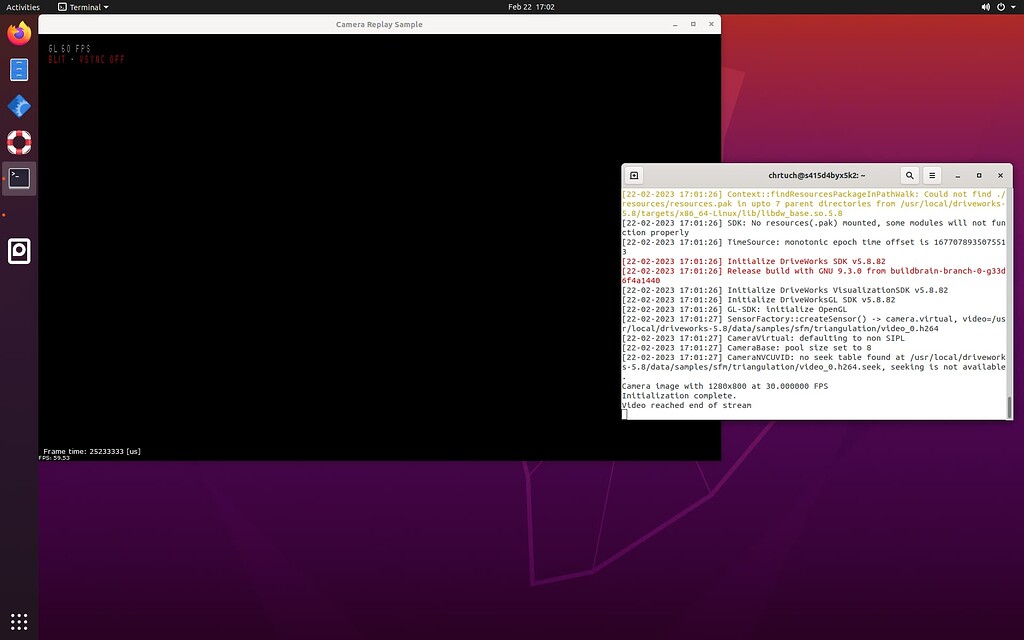Image resolution: width=1024 pixels, height=640 pixels.
Task: Click the terminal command prompt input line
Action: click(700, 412)
